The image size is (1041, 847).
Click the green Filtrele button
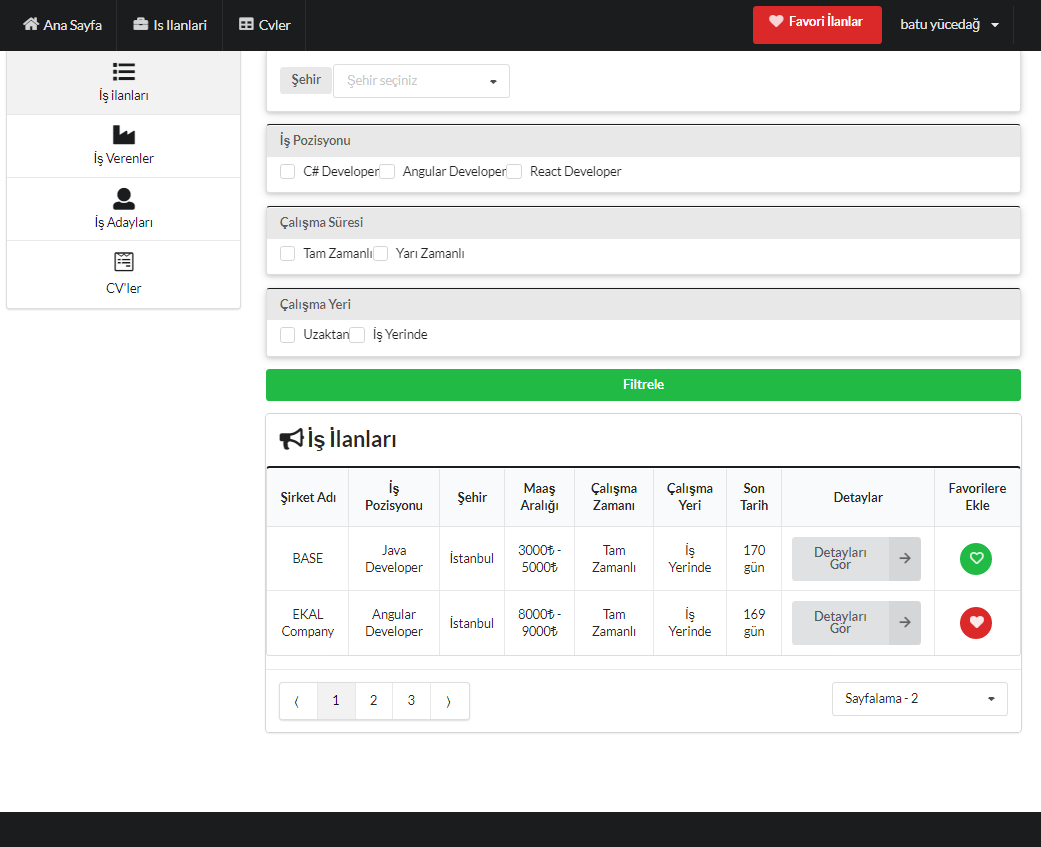643,385
